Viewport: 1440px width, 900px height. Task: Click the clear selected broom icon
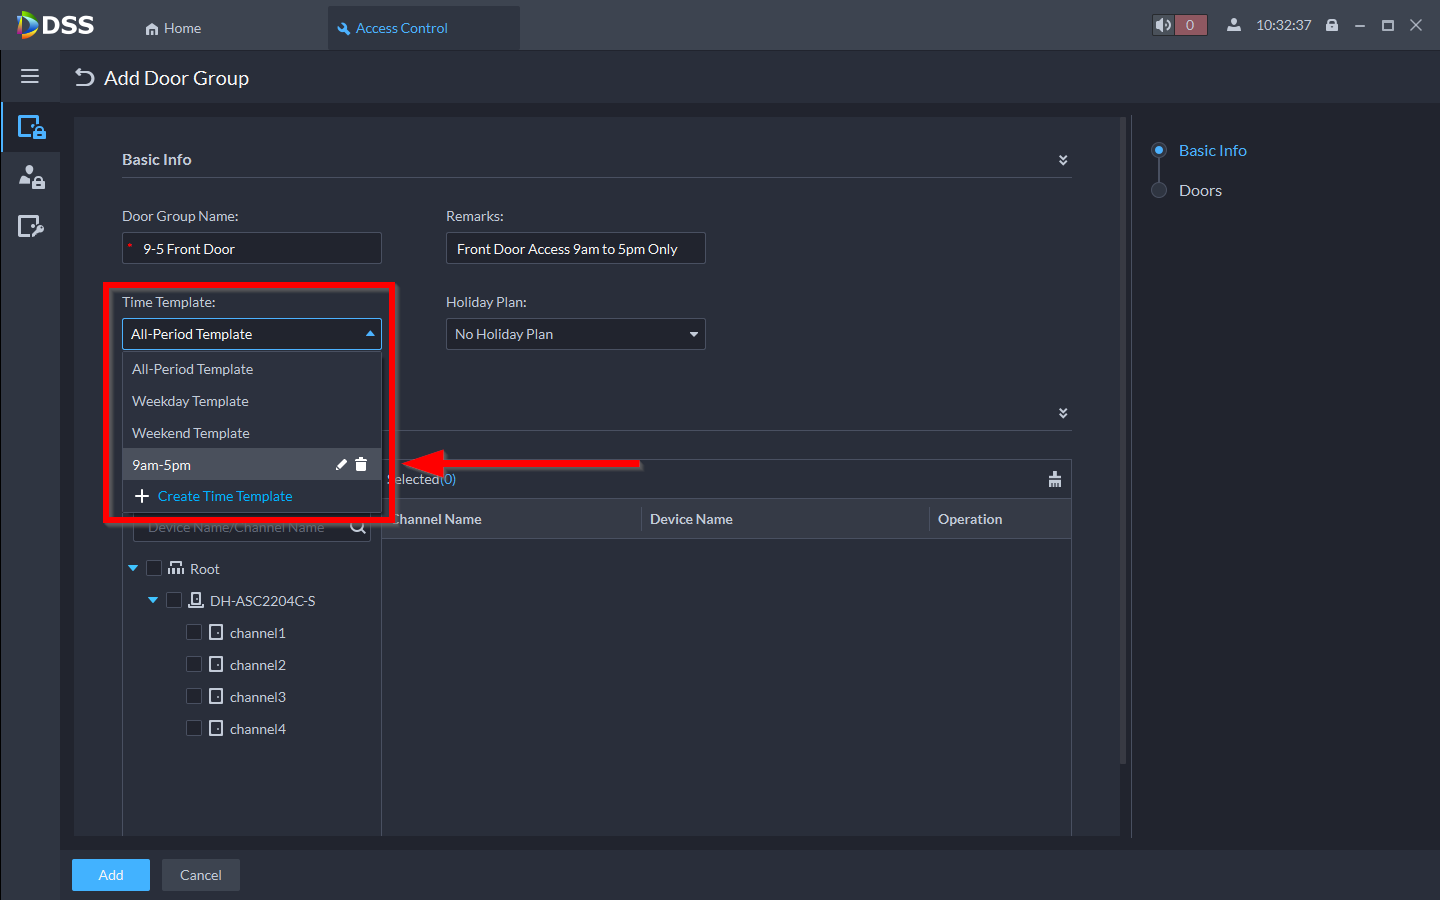pos(1054,480)
